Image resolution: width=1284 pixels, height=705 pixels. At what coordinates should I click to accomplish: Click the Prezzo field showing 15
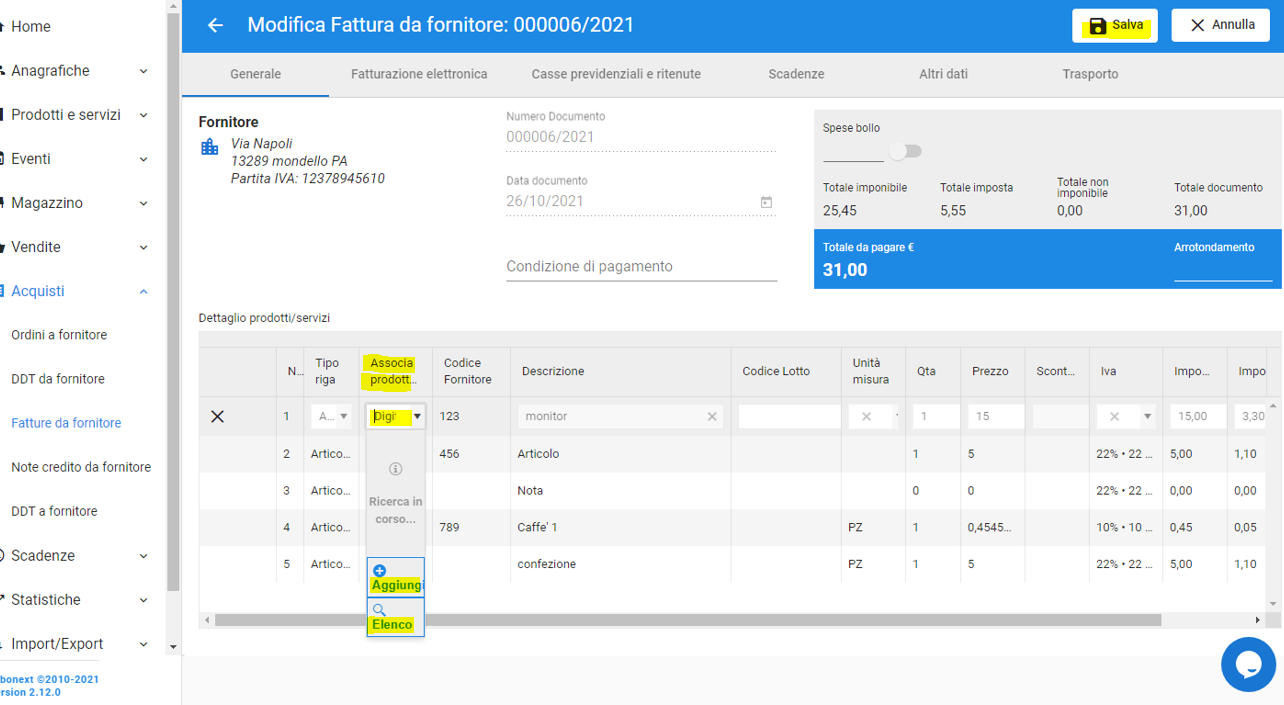click(995, 416)
